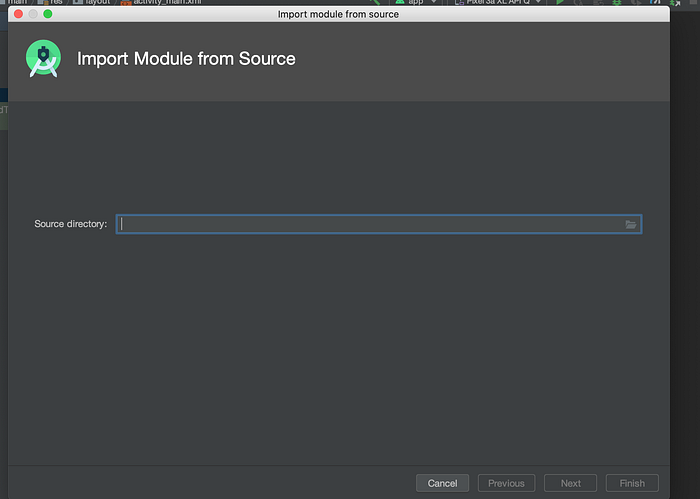Open the 'app' run configuration dropdown behind dialog
700x499 pixels.
point(416,2)
